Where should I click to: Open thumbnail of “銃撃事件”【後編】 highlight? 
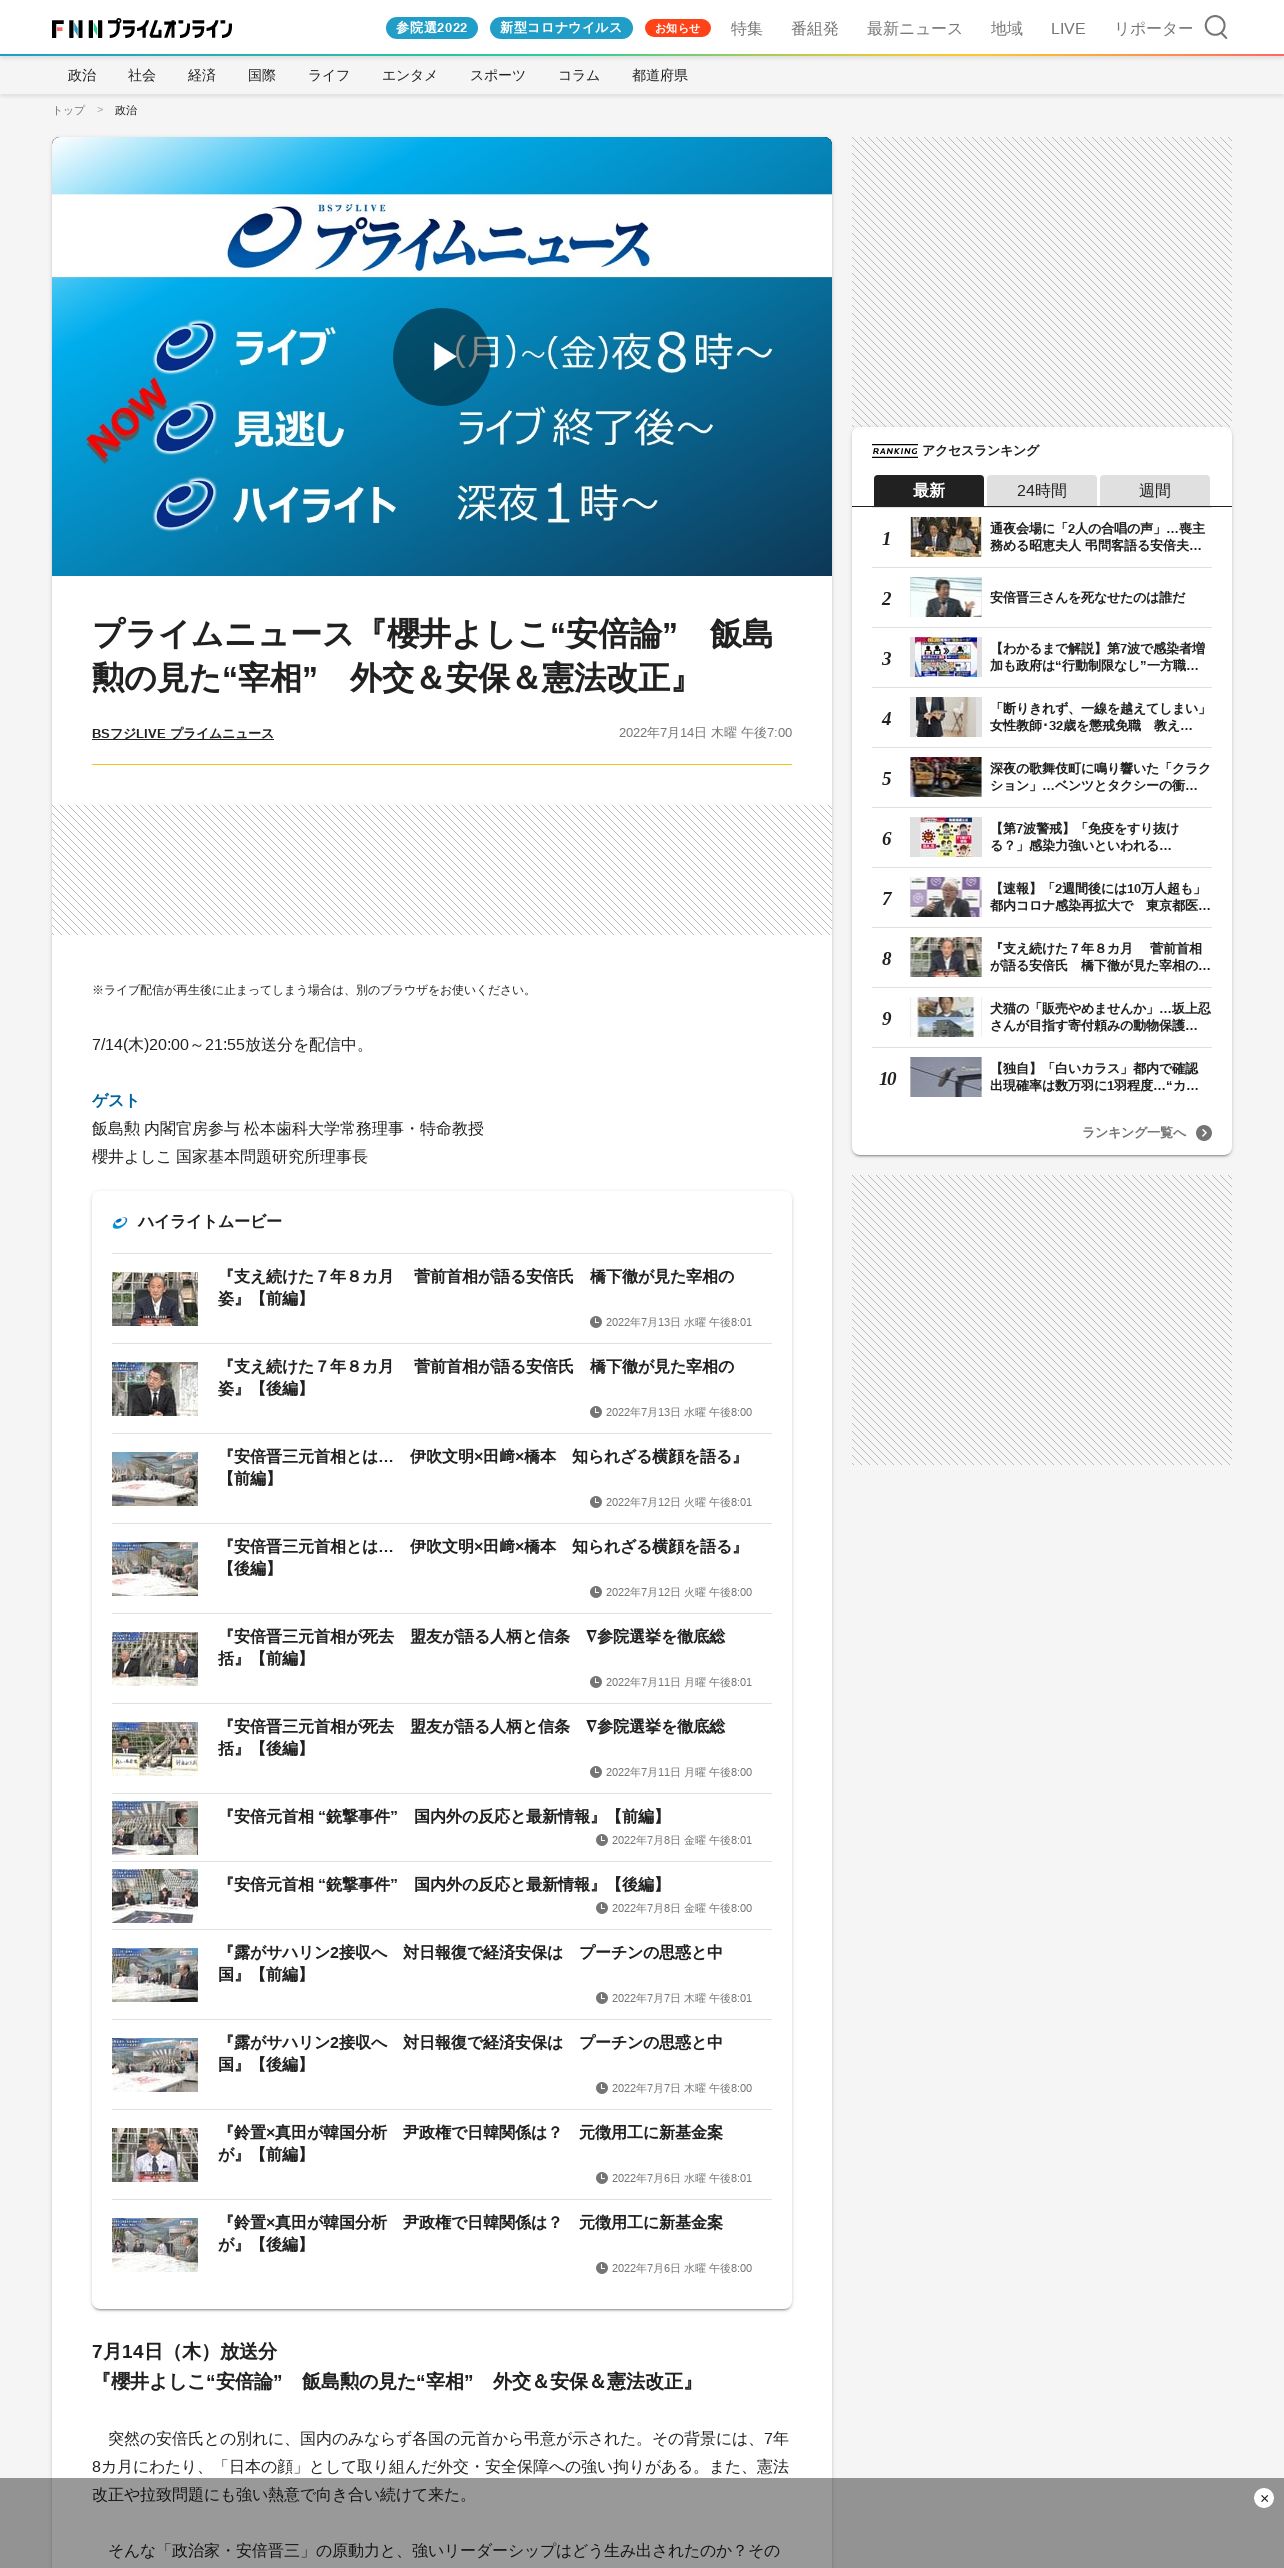155,1896
